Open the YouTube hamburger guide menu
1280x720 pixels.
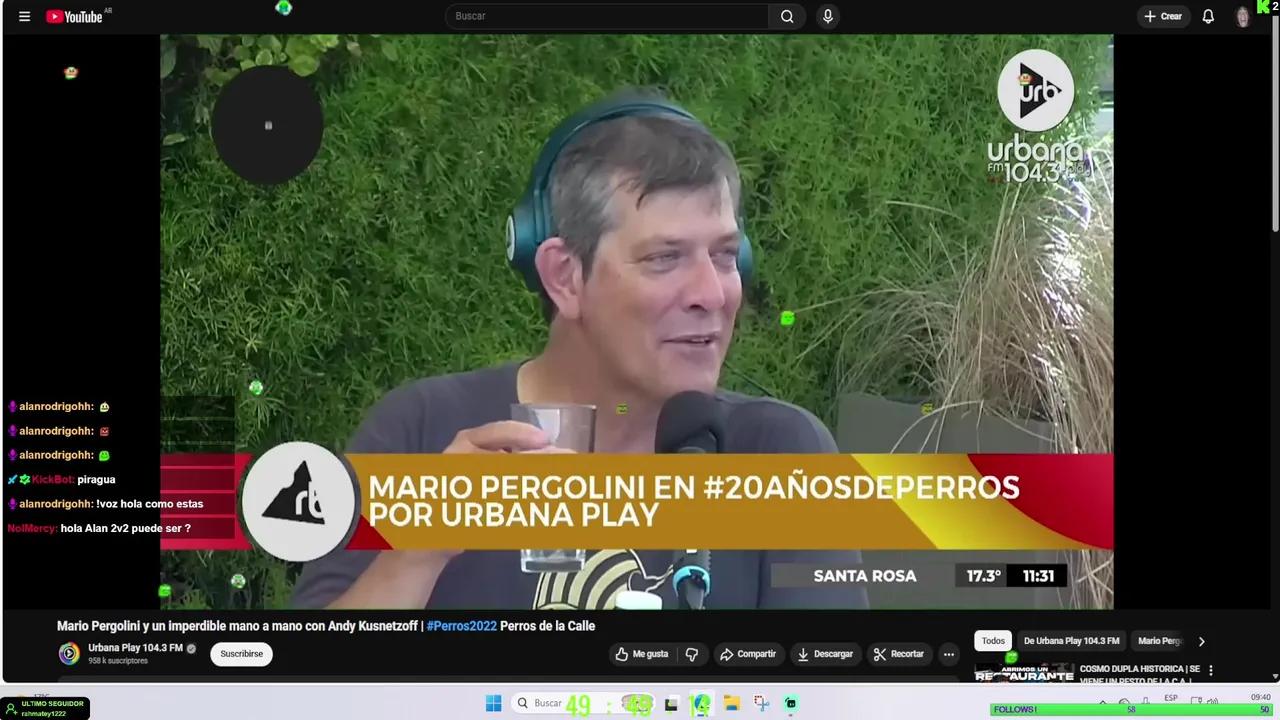click(x=24, y=16)
